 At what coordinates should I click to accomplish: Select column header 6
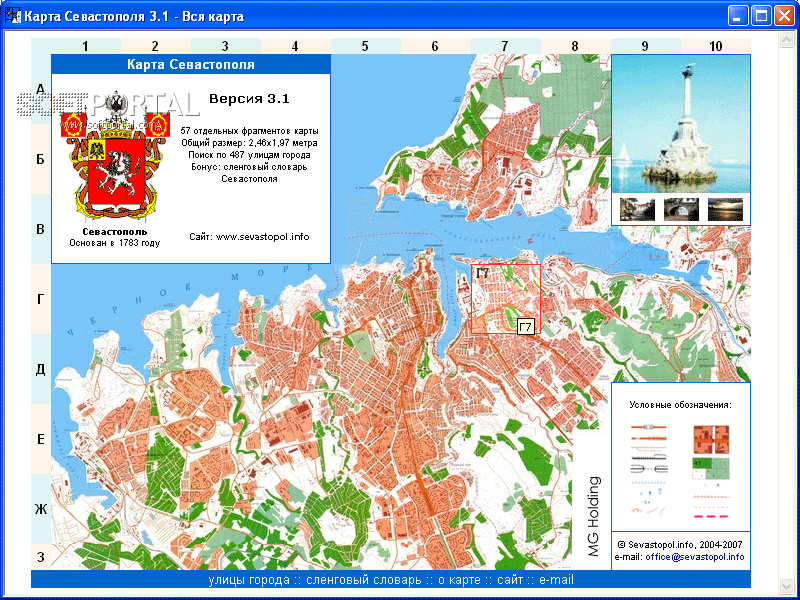point(435,46)
